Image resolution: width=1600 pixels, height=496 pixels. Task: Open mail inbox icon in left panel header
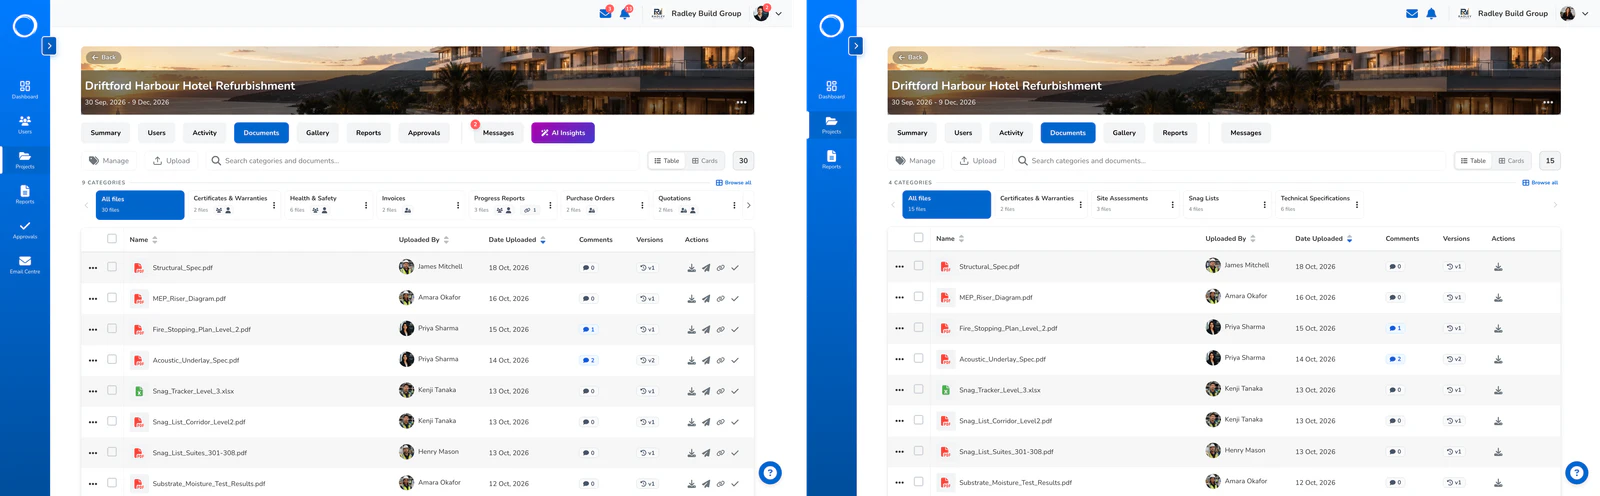605,13
